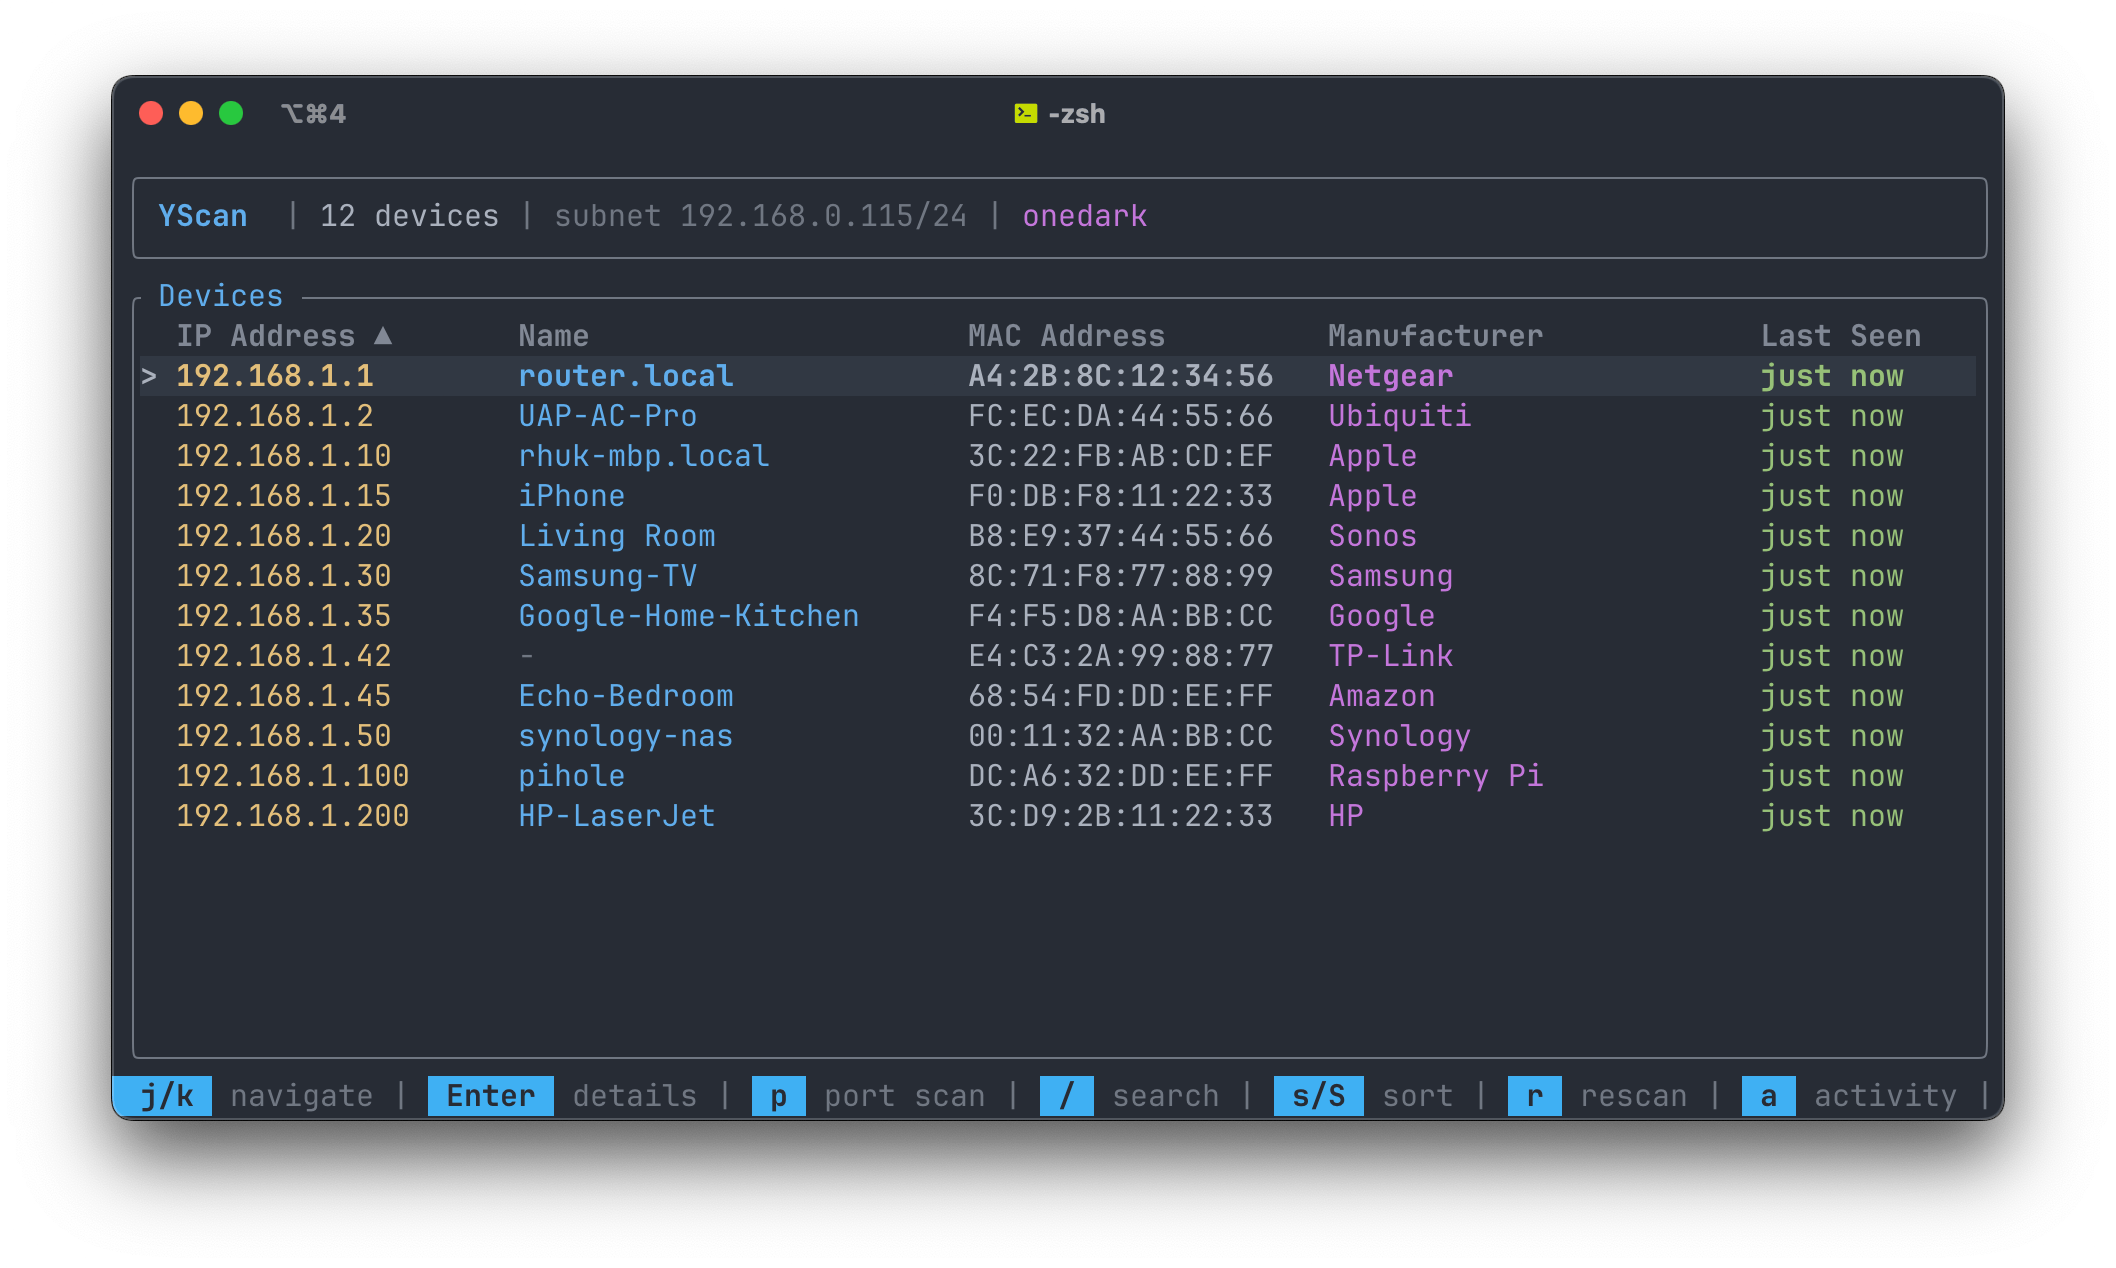Click MAC address 3C:22:FB:AB:CD:EF
This screenshot has height=1268, width=2116.
point(1121,456)
